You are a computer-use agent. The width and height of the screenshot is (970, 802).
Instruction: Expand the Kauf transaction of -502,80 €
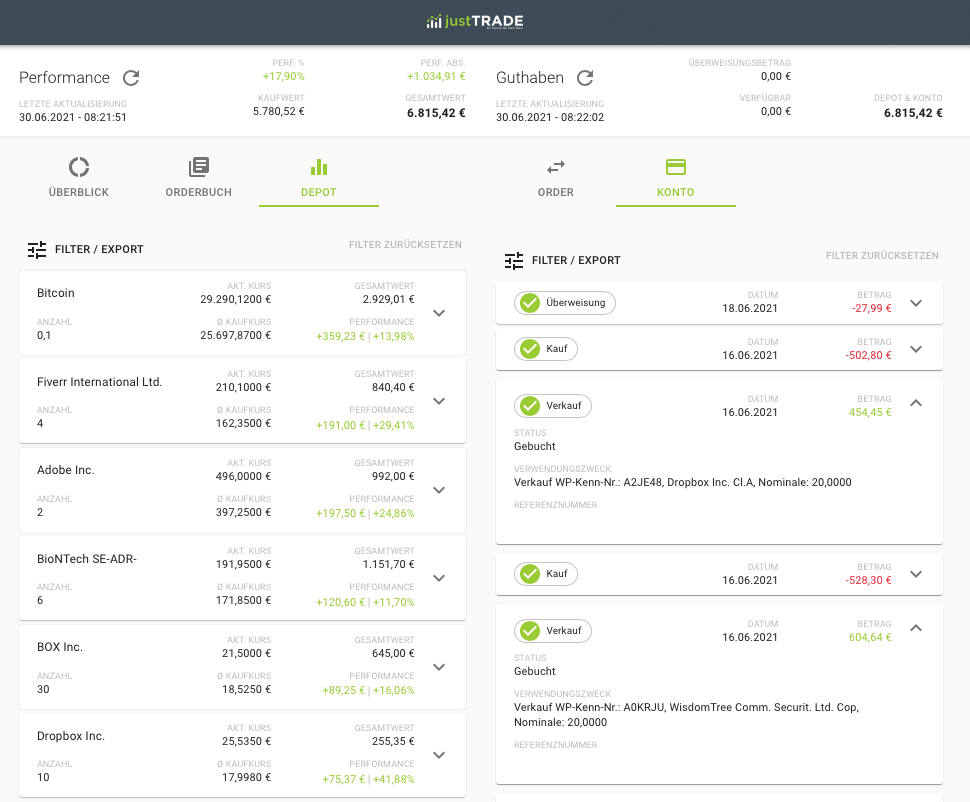916,349
